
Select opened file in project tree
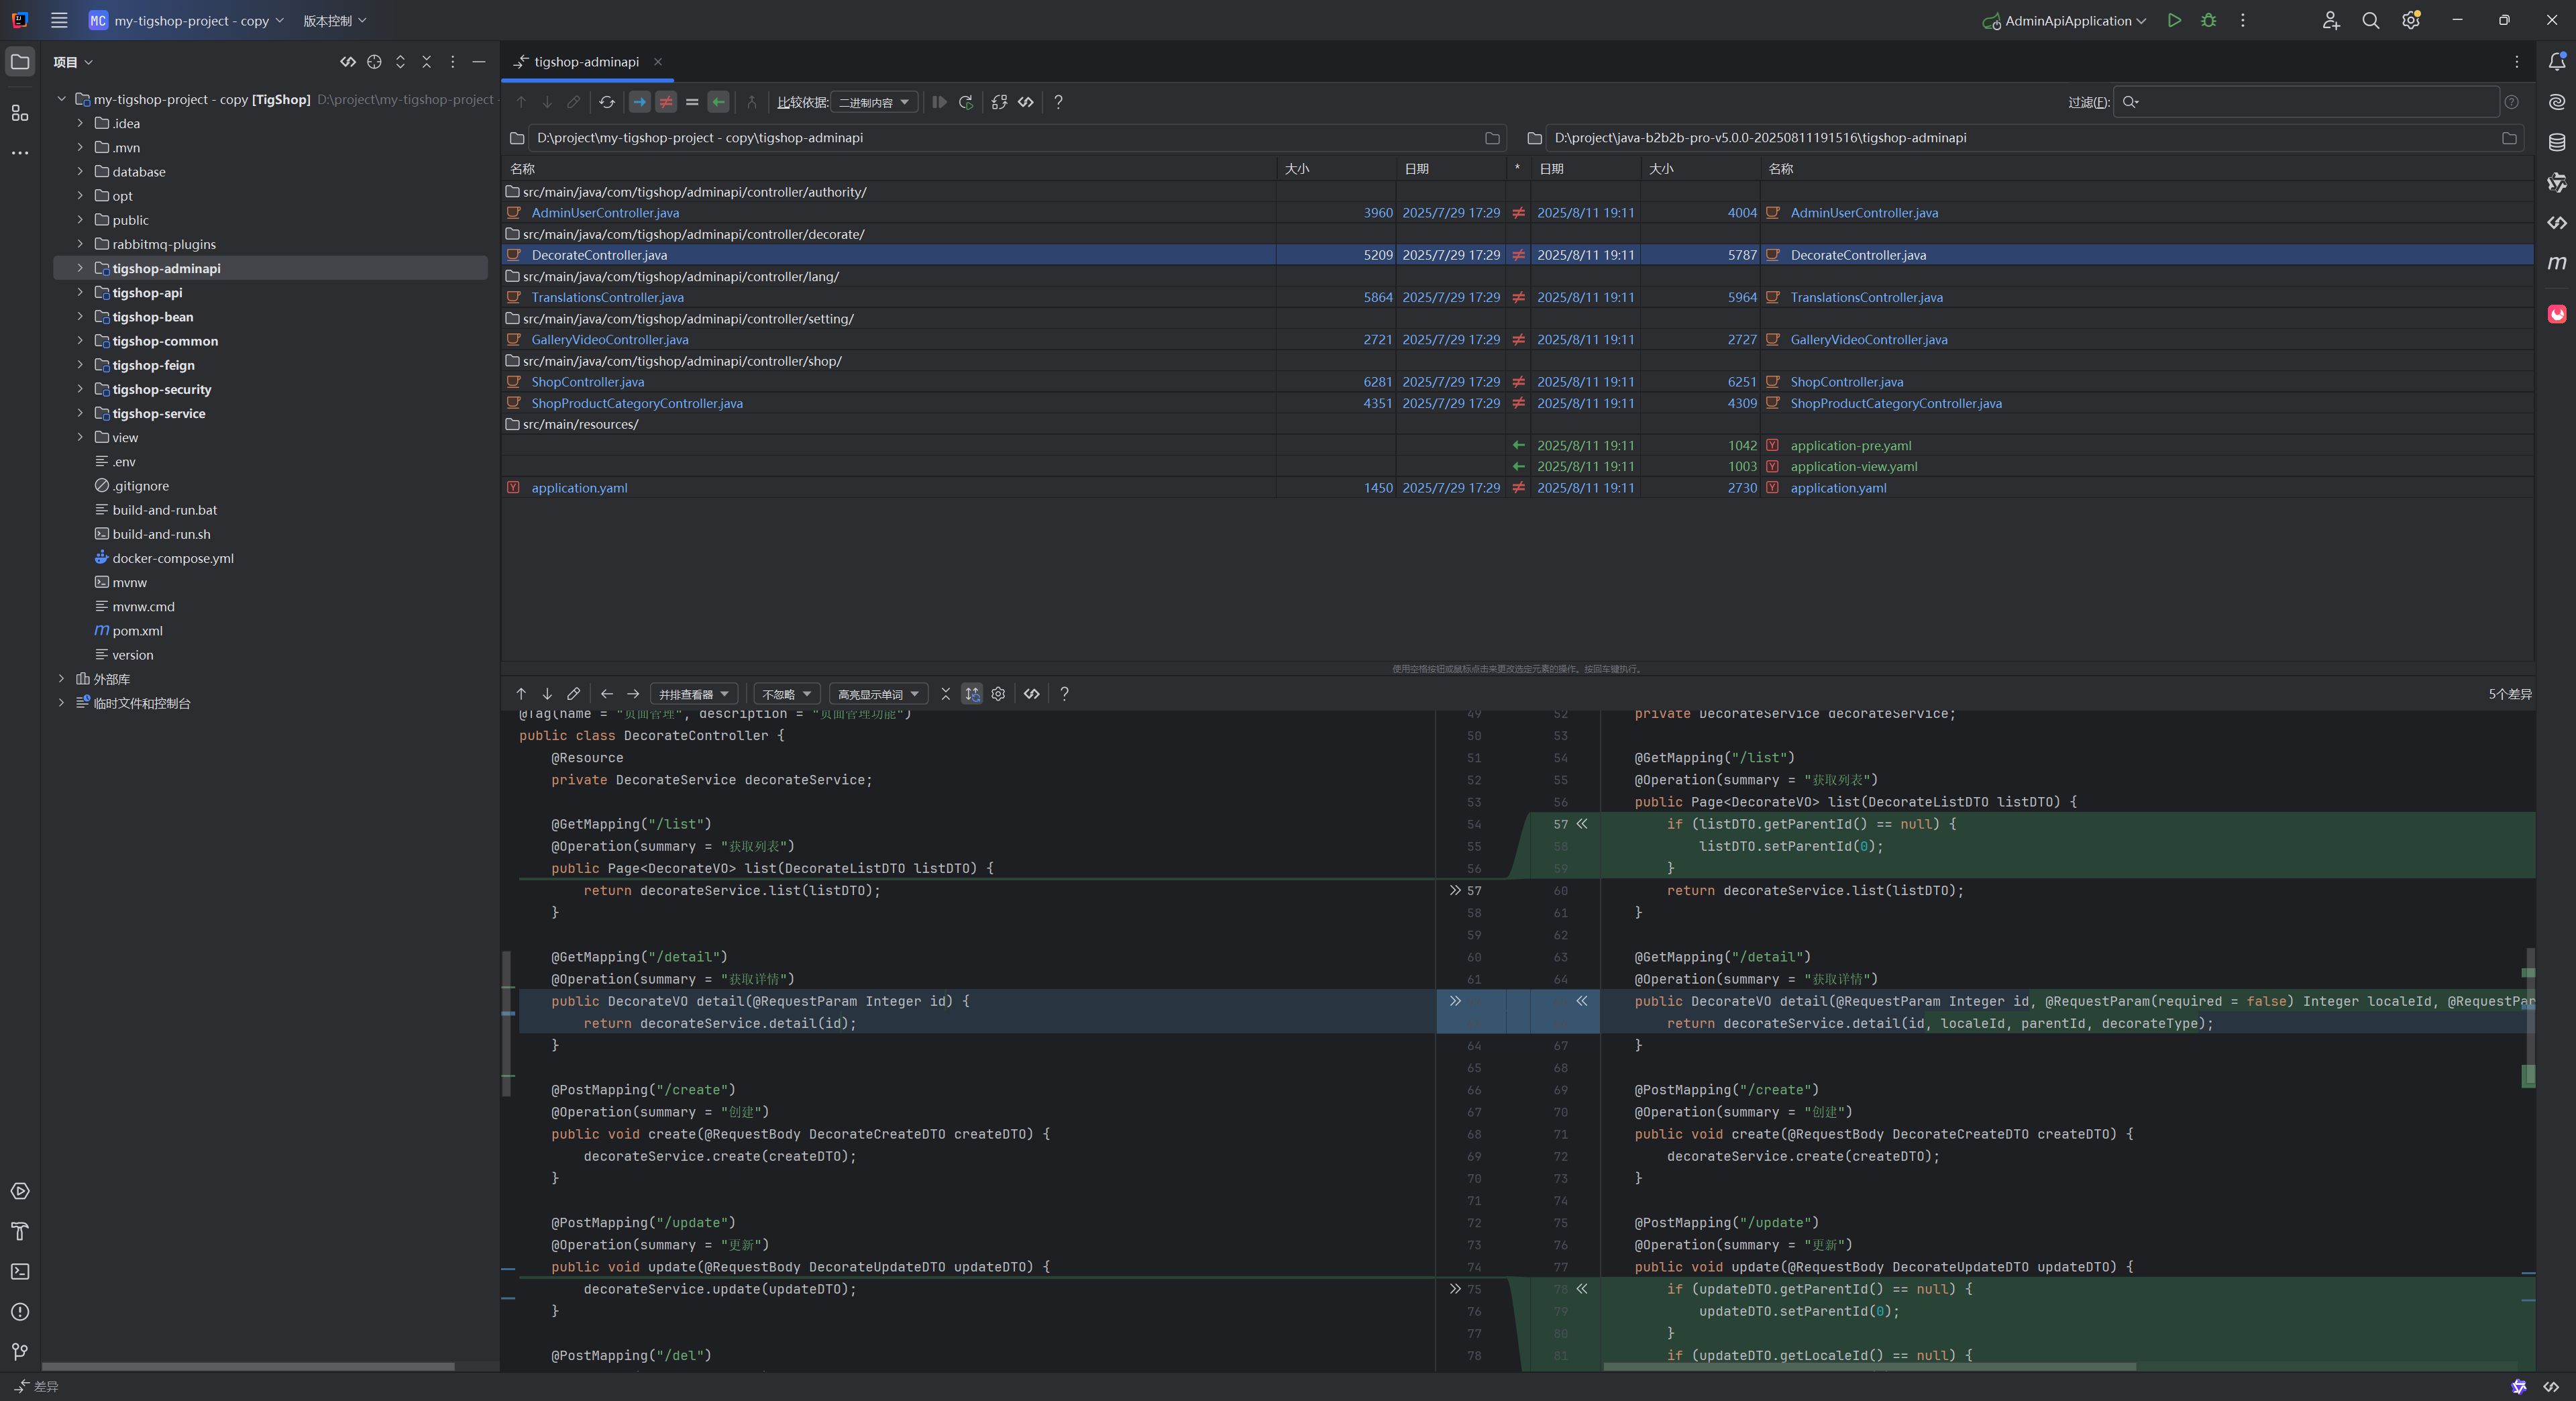[x=374, y=62]
